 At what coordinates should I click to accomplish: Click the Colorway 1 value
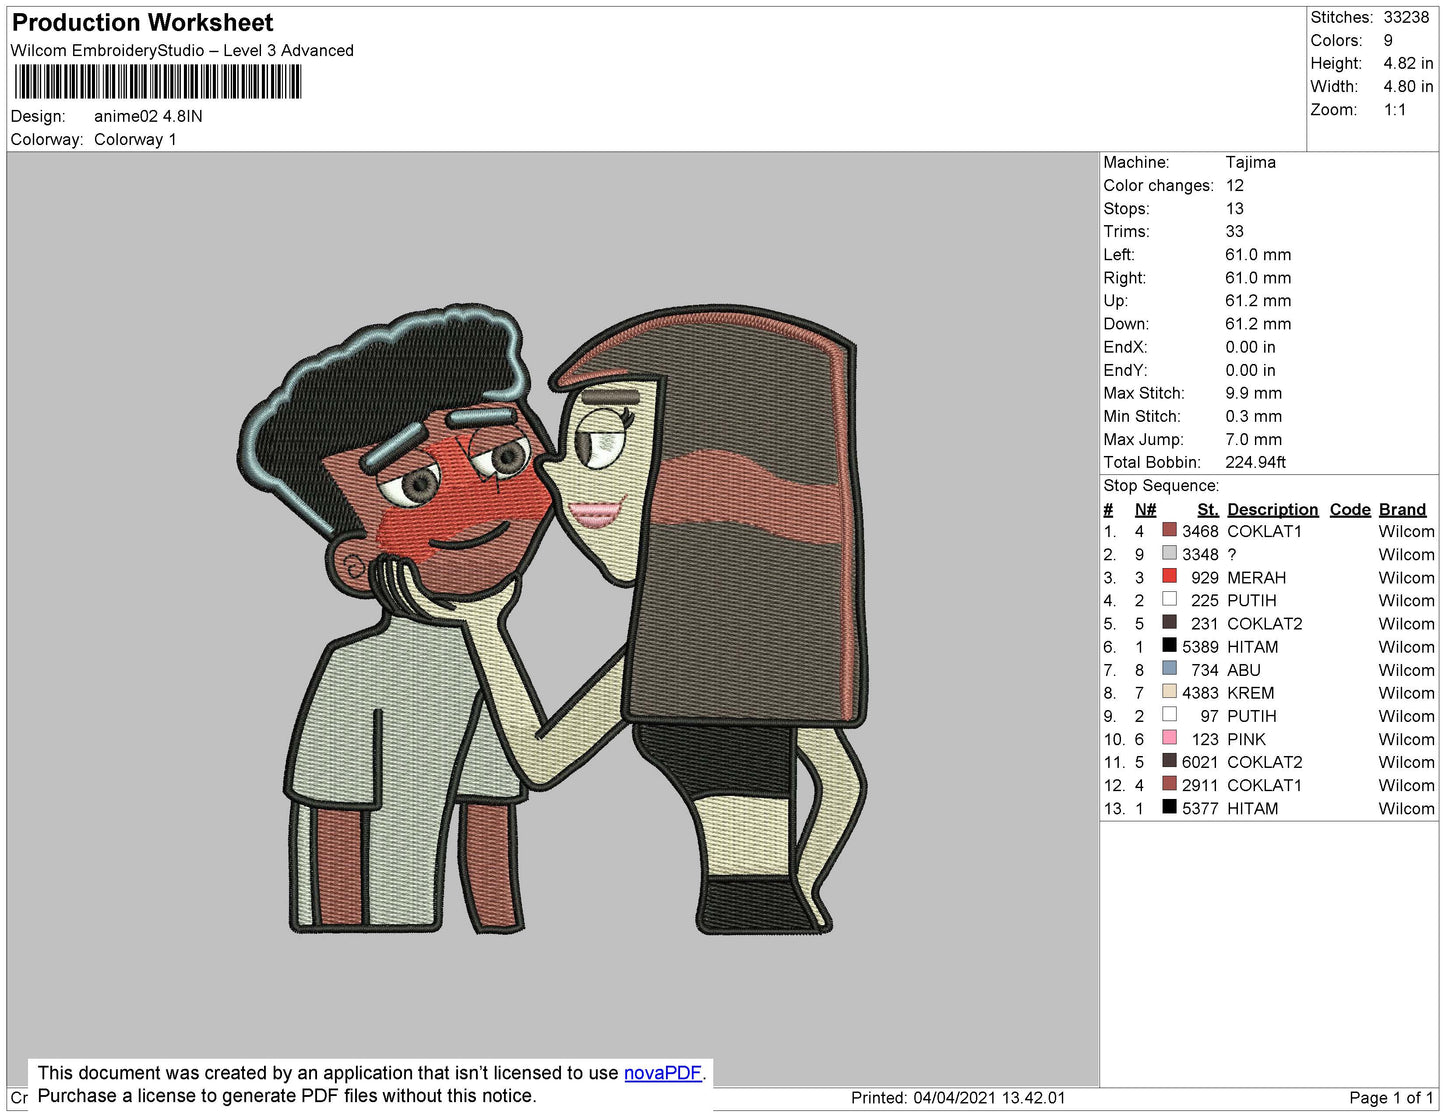pyautogui.click(x=135, y=139)
